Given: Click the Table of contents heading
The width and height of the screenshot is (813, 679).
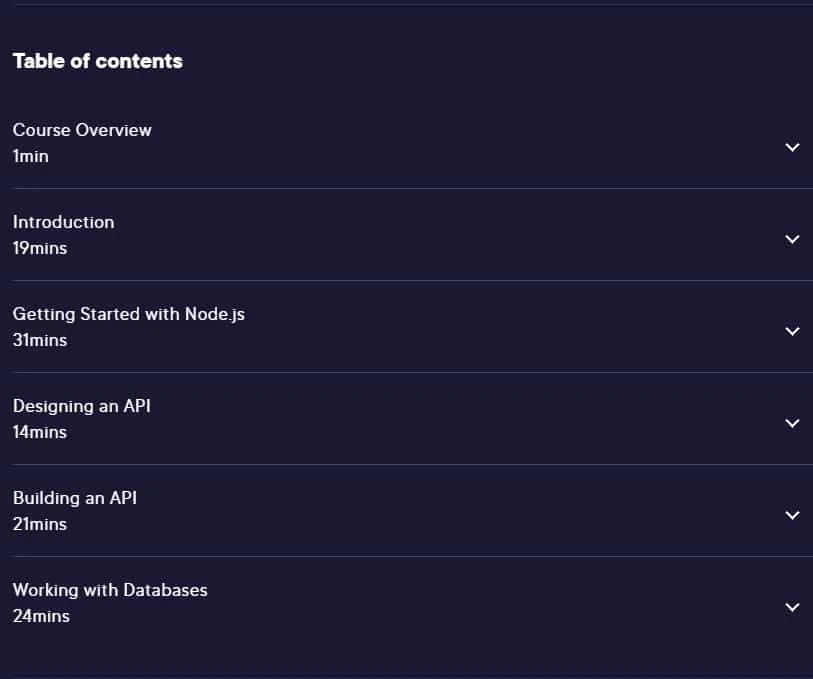Looking at the screenshot, I should [x=97, y=61].
